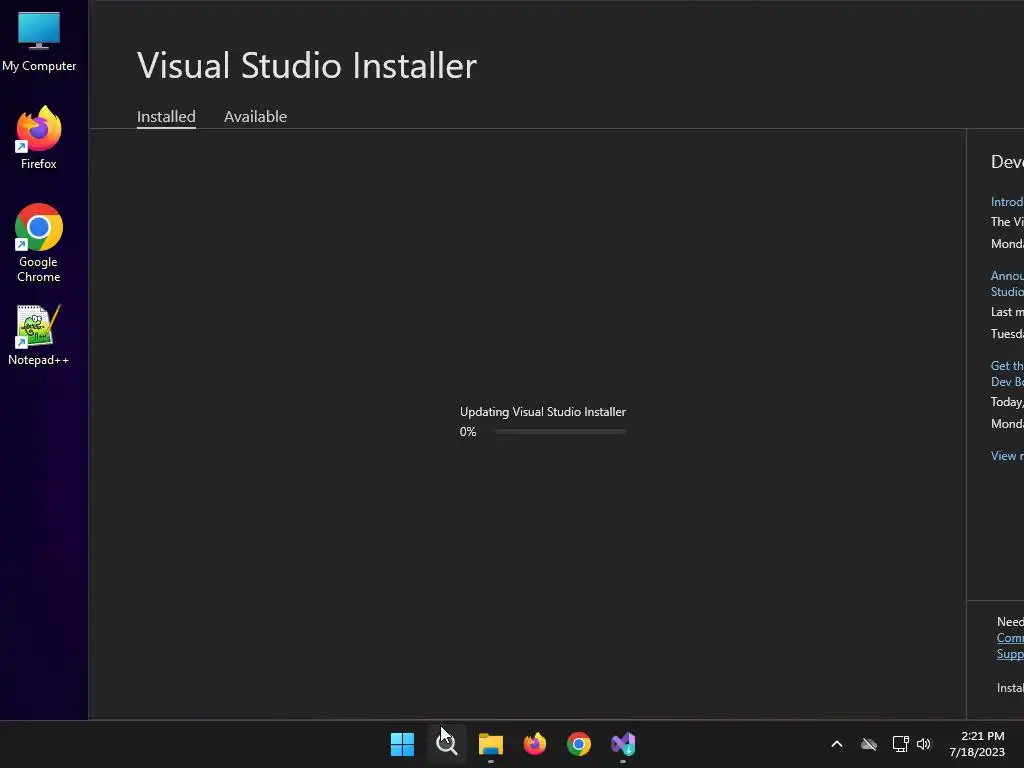Open the OneDrive tray icon
The width and height of the screenshot is (1024, 768).
[869, 744]
